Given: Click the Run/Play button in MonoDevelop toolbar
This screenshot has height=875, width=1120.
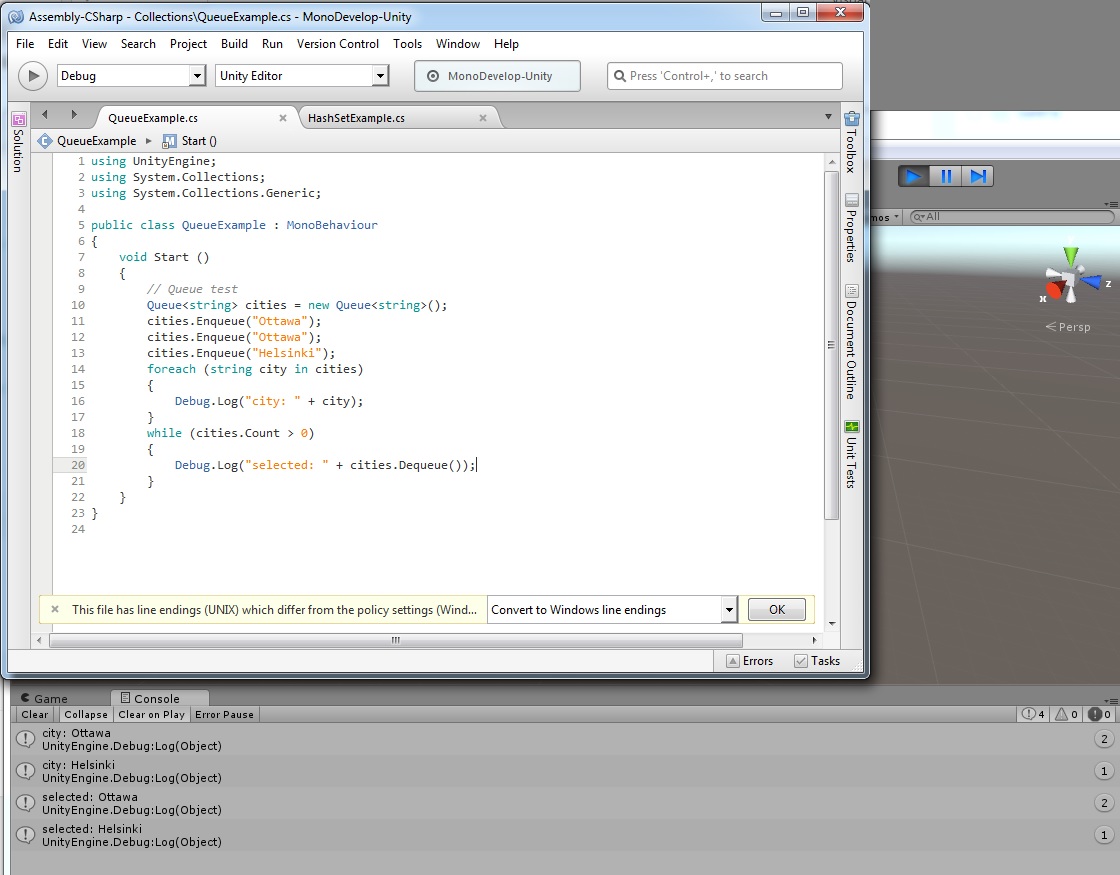Looking at the screenshot, I should pos(33,76).
